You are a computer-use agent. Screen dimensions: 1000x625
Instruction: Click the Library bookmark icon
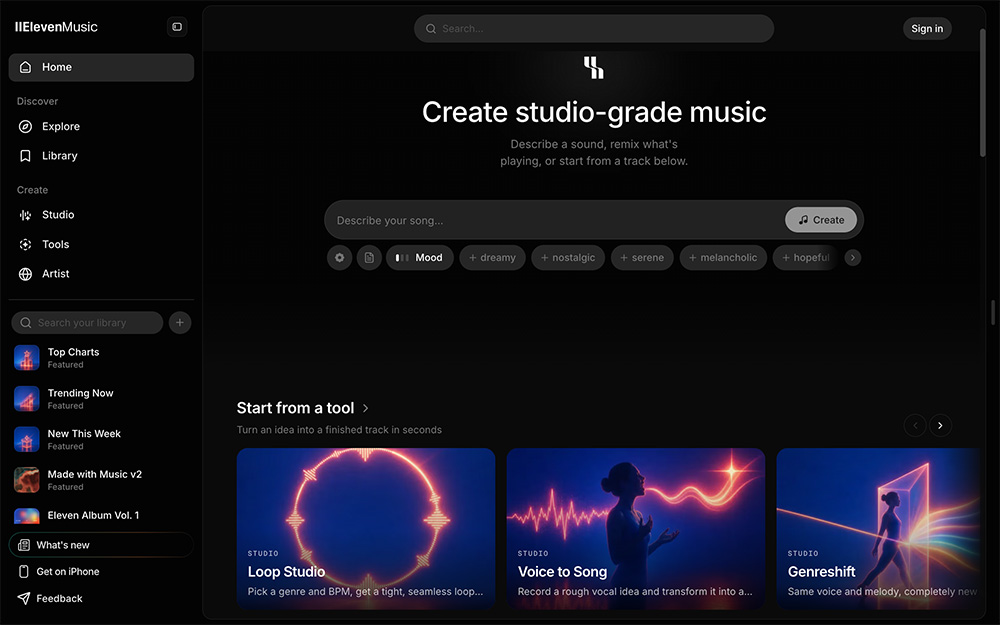[x=26, y=156]
